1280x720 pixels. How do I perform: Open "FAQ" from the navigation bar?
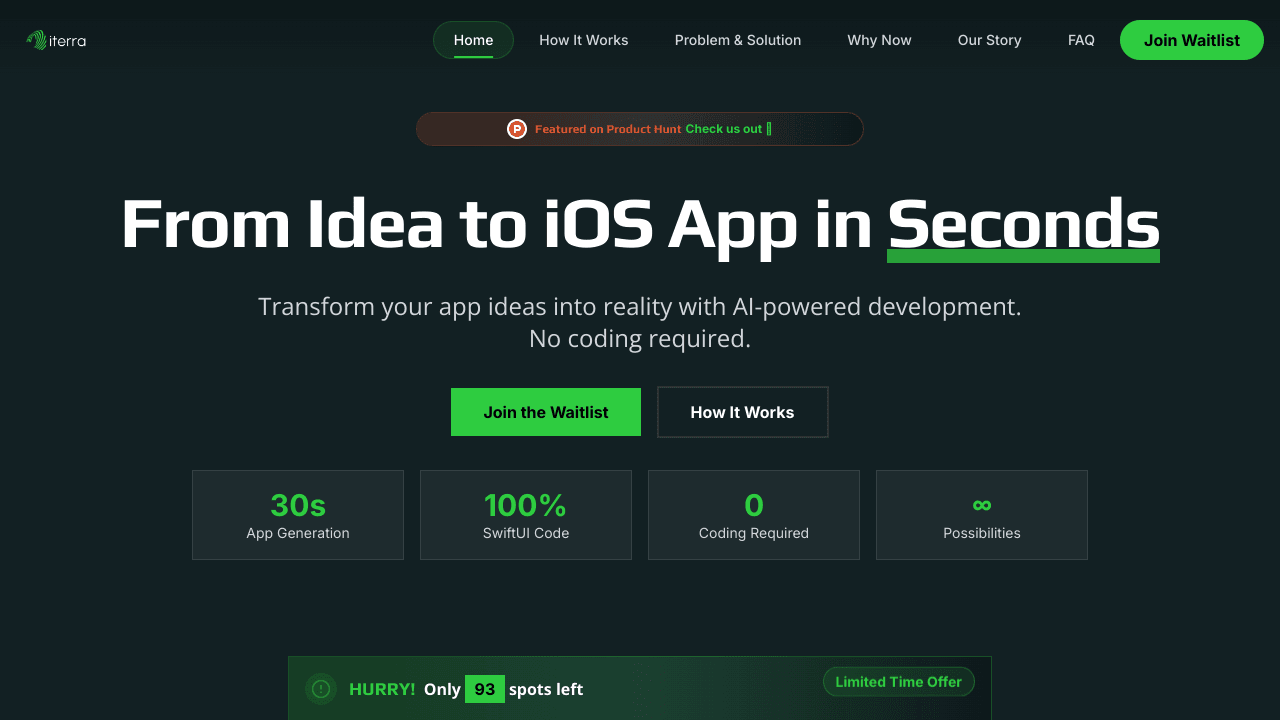(1081, 40)
